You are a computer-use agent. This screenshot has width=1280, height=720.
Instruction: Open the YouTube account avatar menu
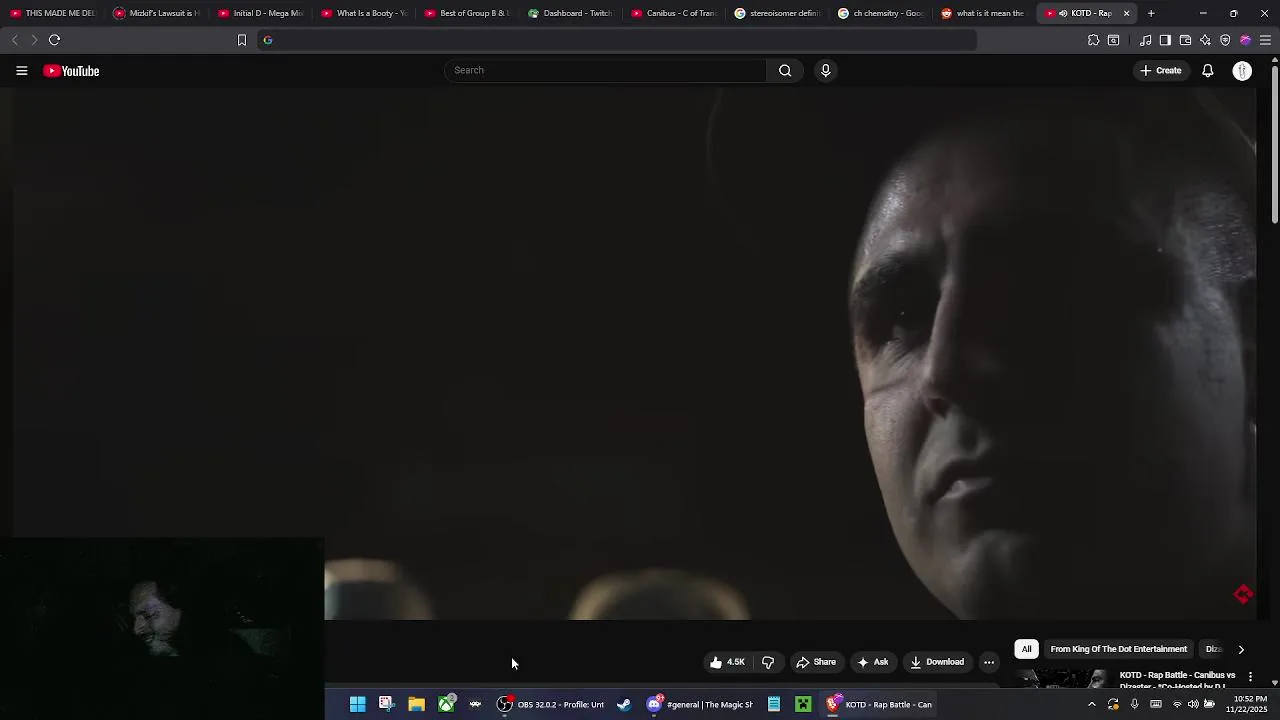[1242, 71]
